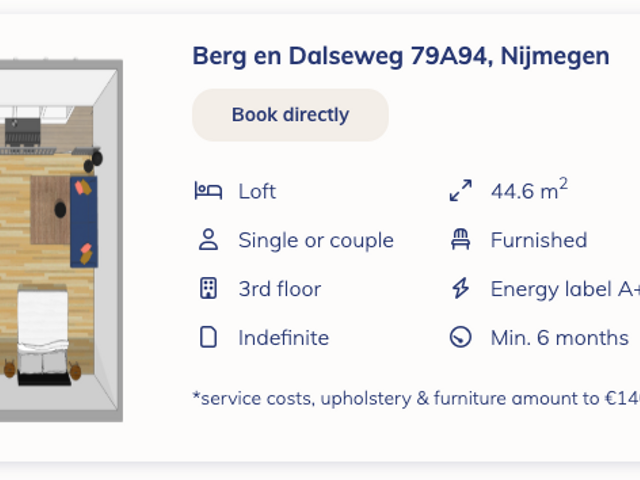640x480 pixels.
Task: Click the clock icon beside Min. 6 months
Action: point(460,338)
